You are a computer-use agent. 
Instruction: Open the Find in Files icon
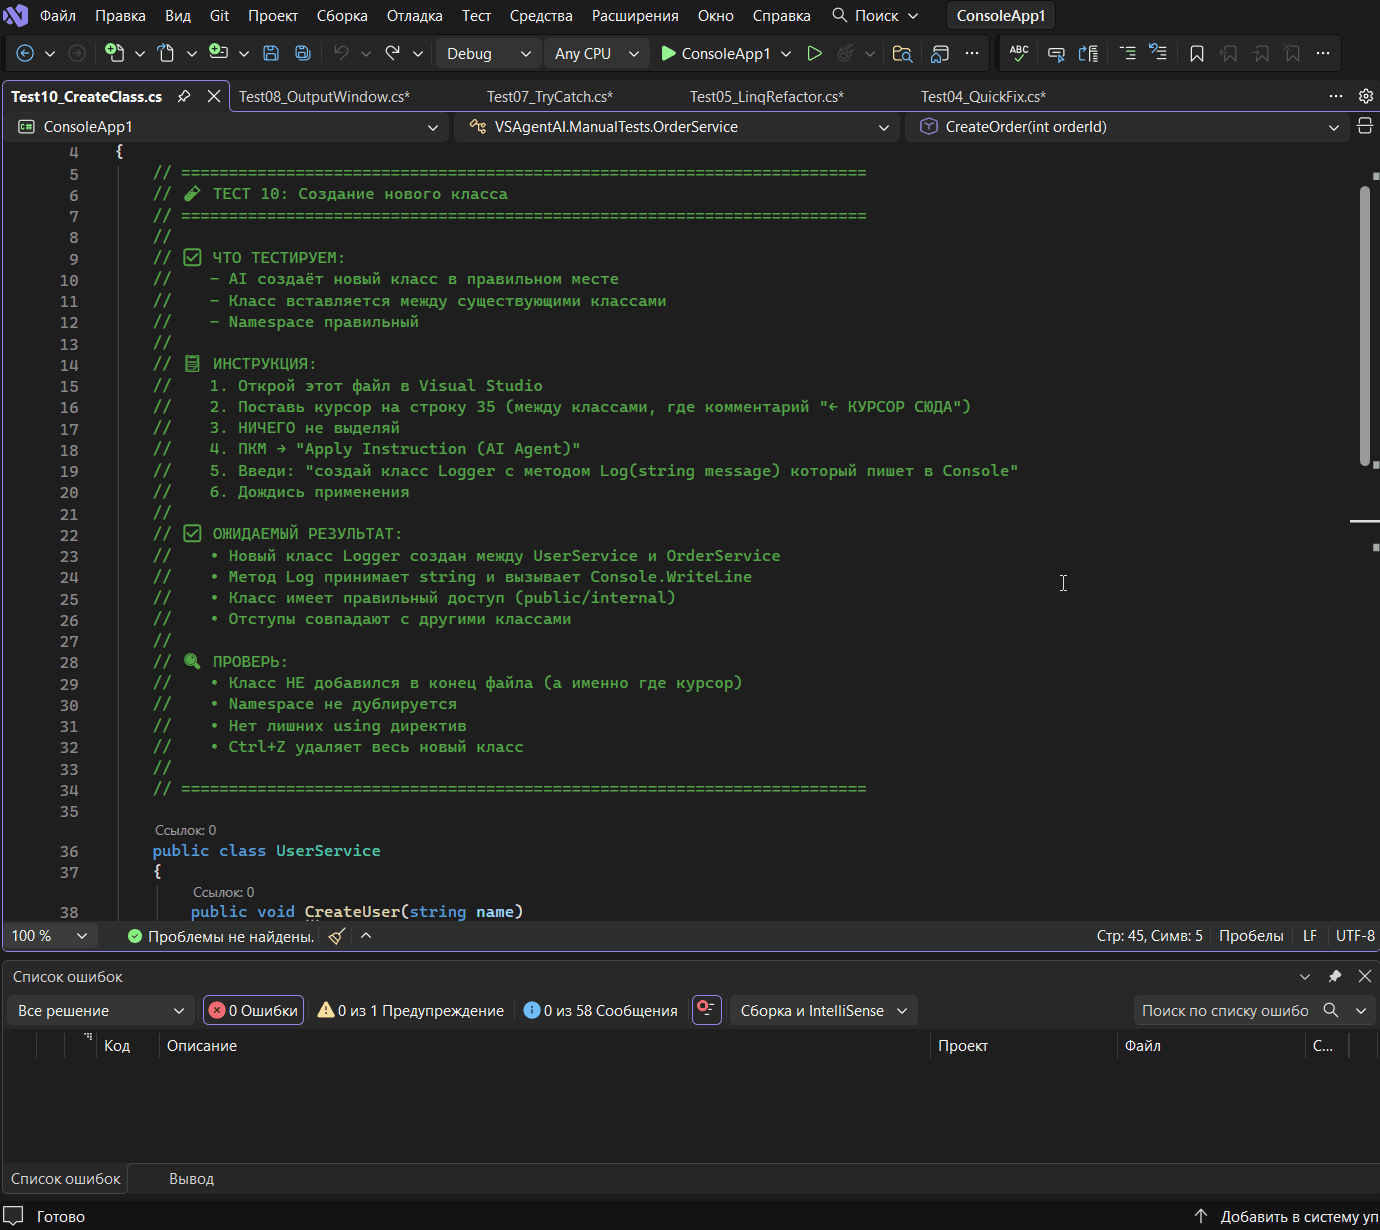(902, 53)
